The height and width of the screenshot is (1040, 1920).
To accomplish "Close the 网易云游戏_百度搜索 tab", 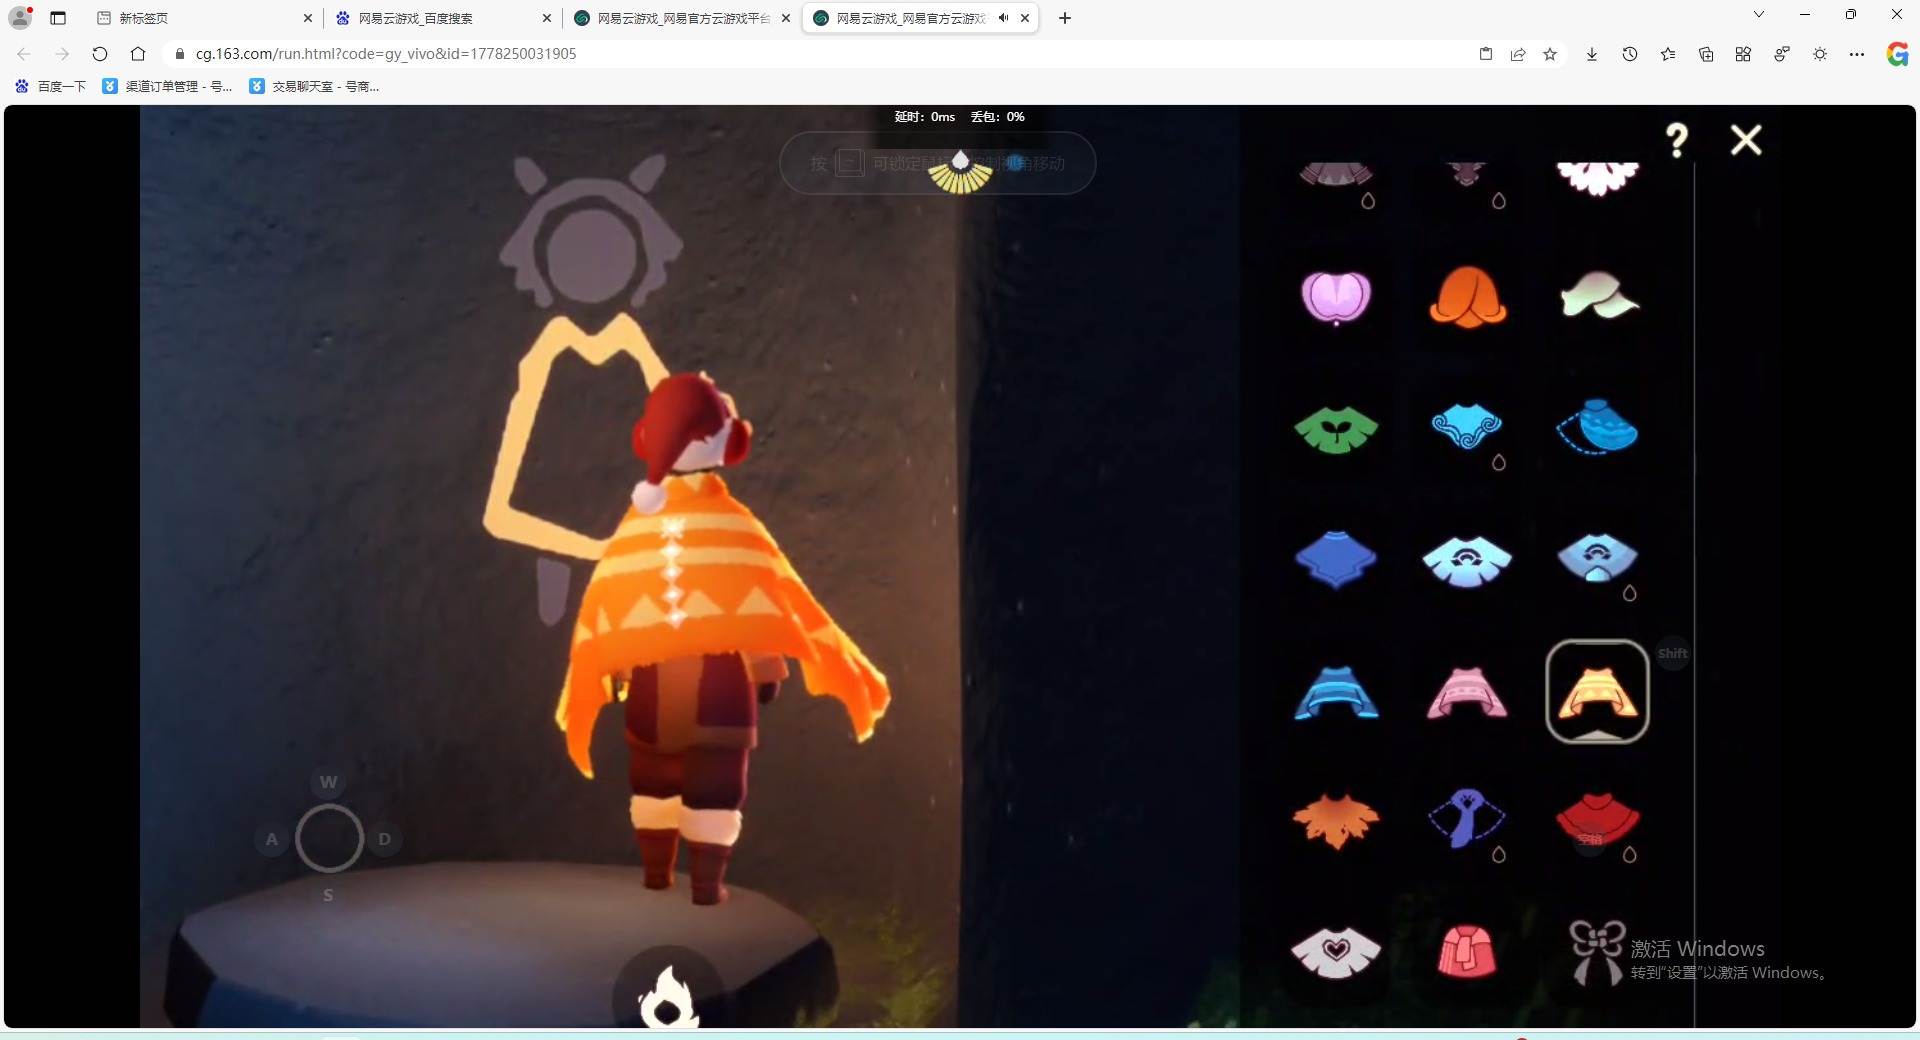I will point(547,18).
